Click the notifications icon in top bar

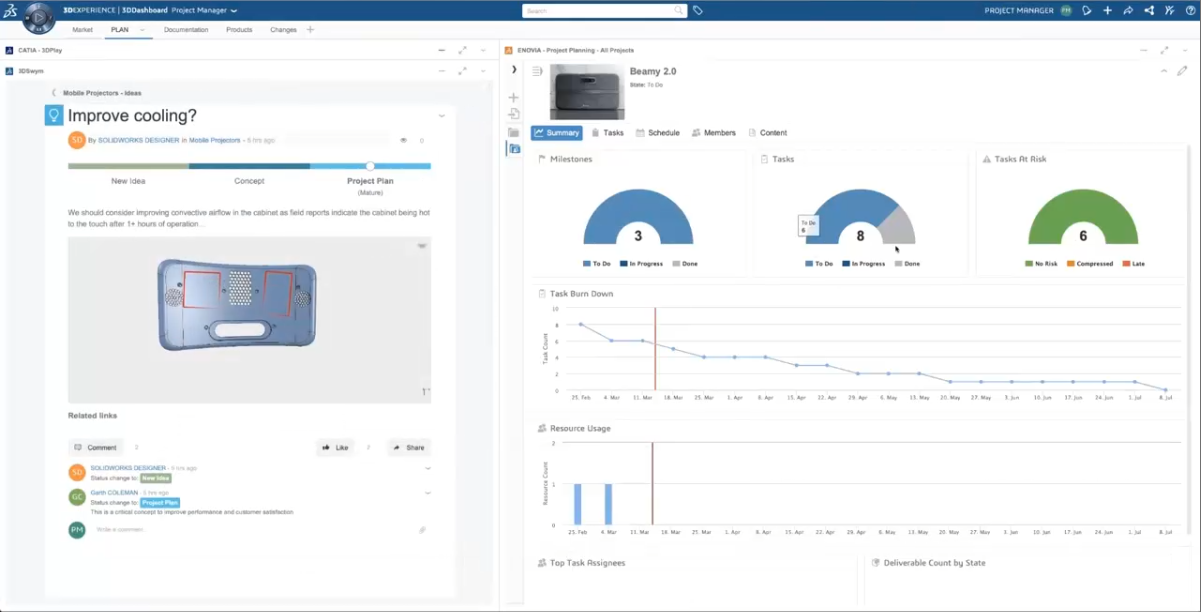coord(1087,10)
